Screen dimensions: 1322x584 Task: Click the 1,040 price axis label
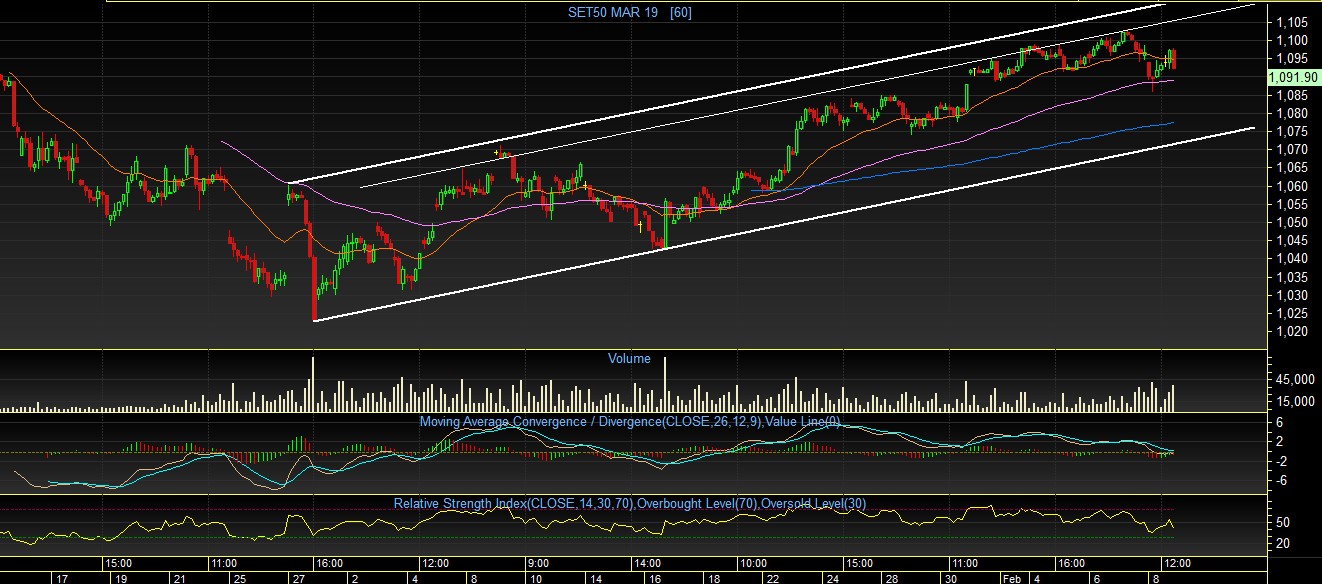(1292, 258)
